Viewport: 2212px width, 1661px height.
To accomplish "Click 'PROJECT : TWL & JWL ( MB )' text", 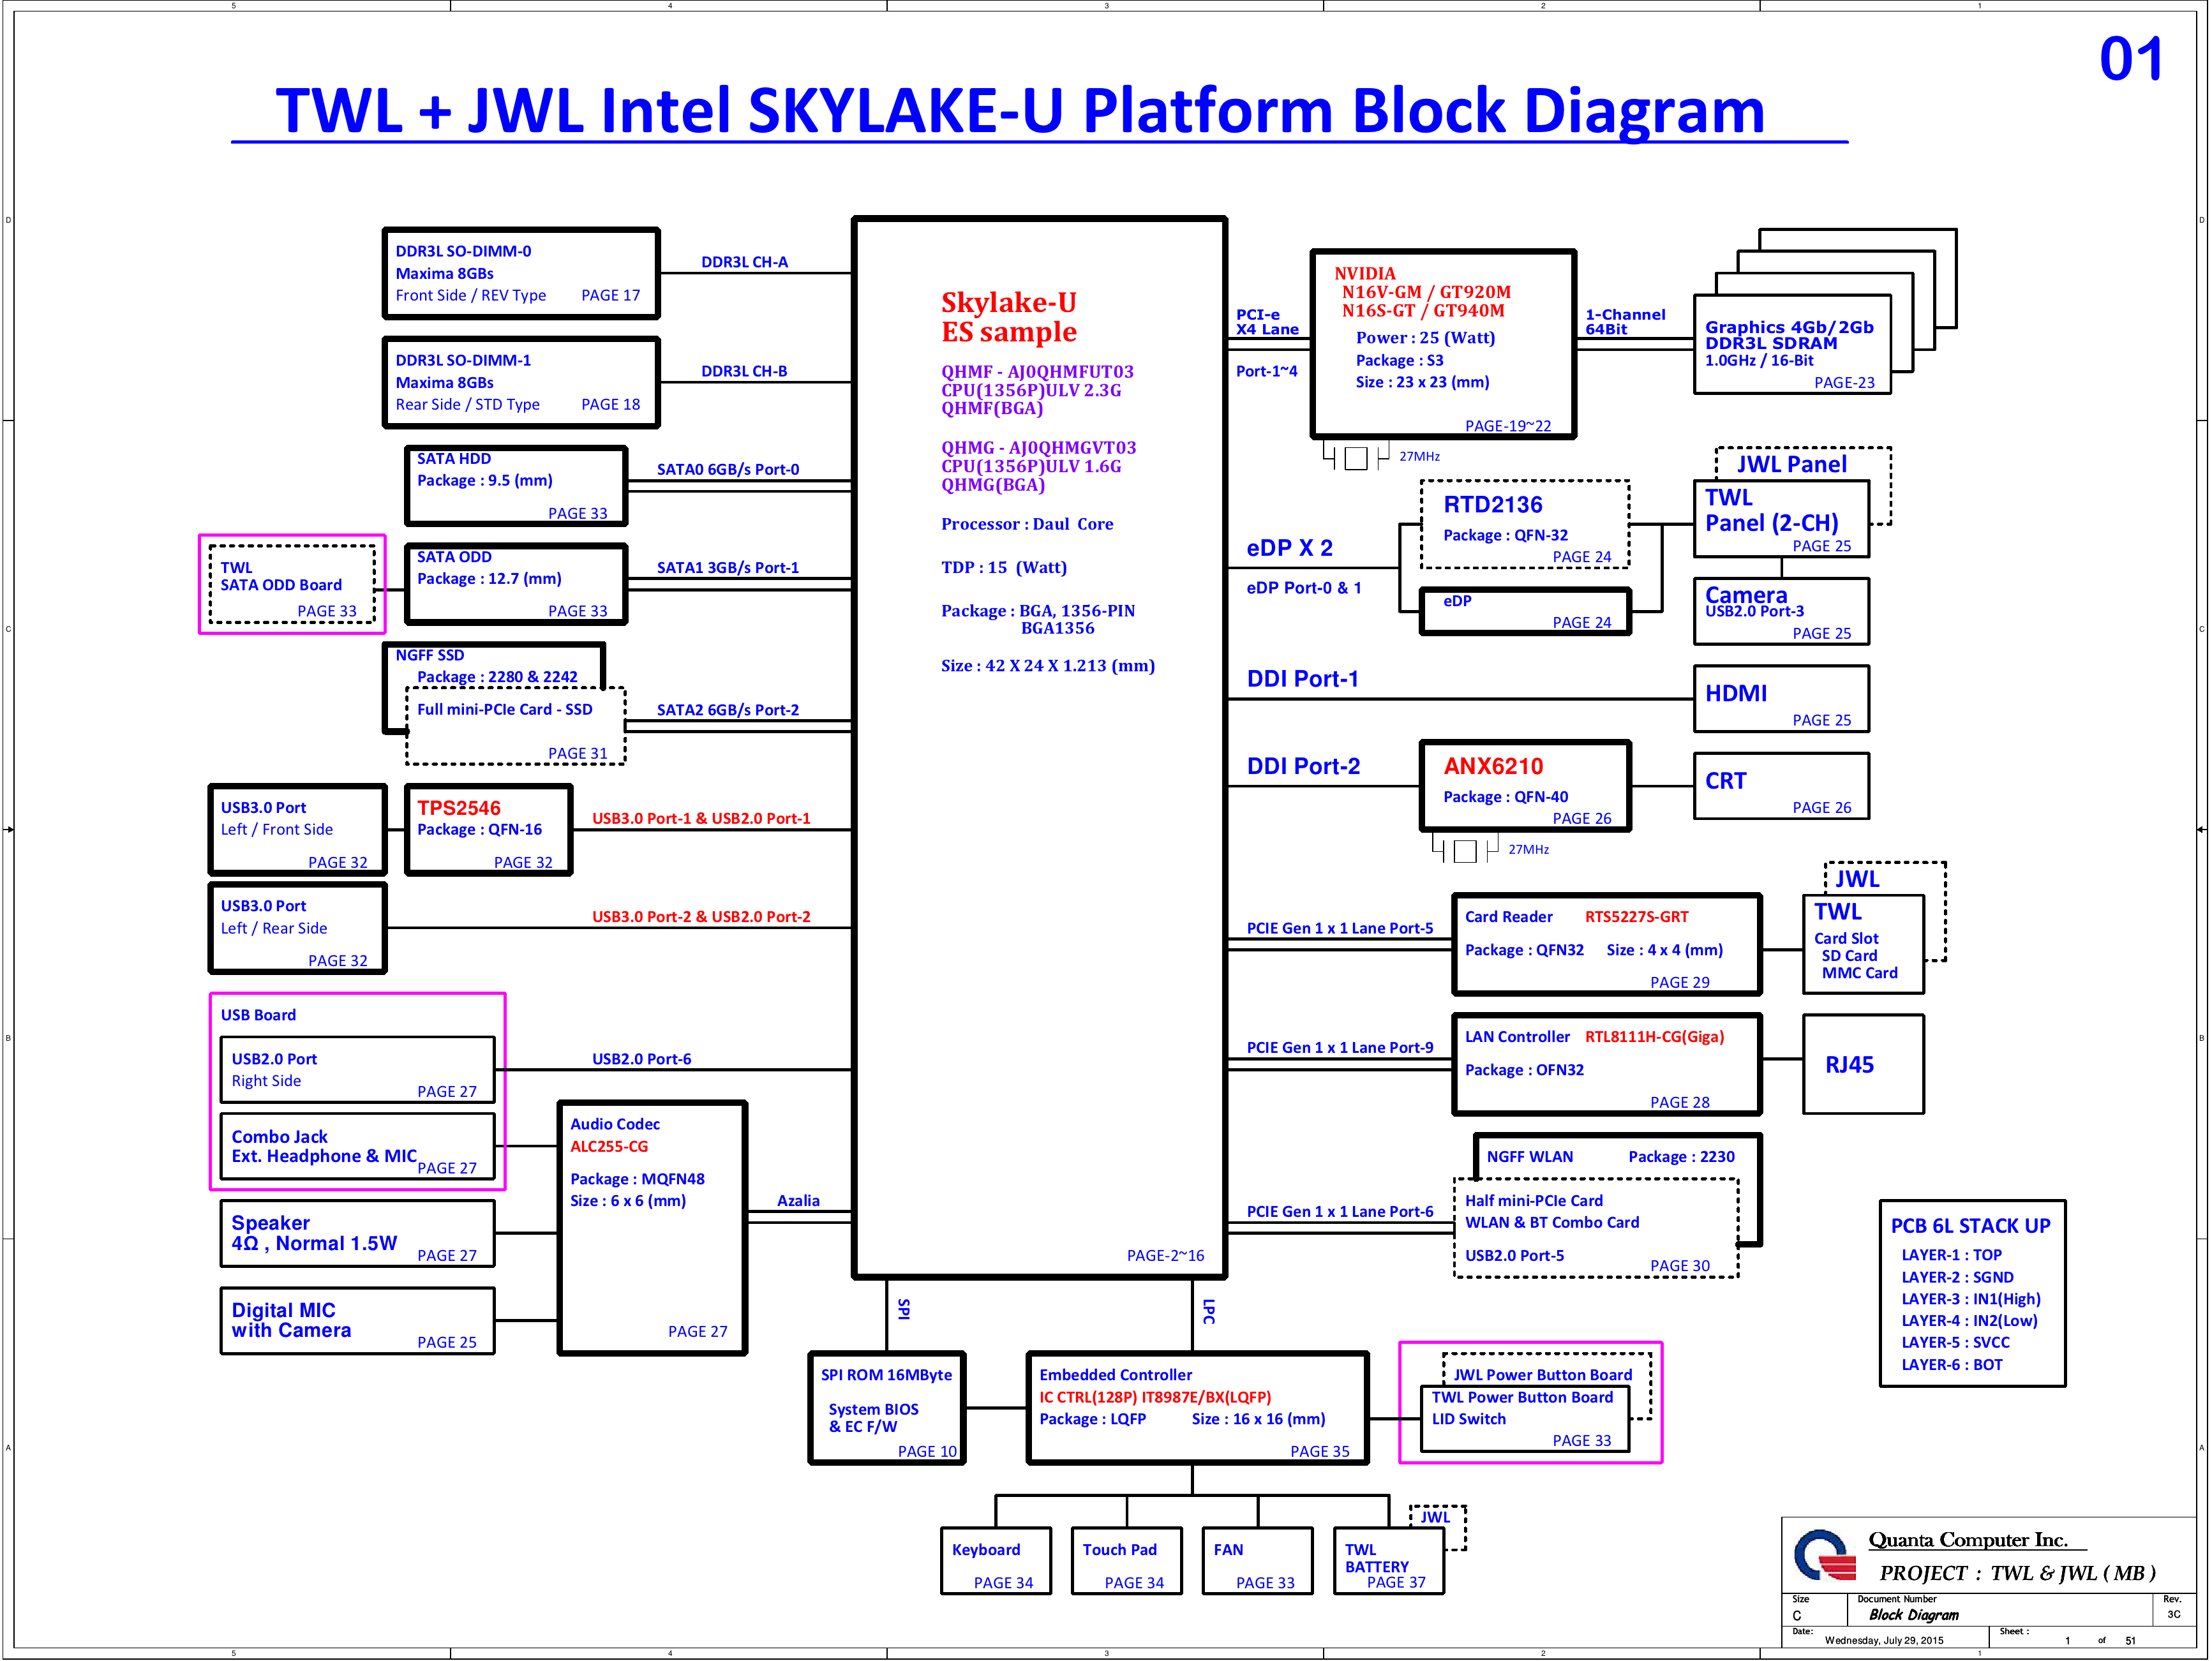I will (2017, 1574).
